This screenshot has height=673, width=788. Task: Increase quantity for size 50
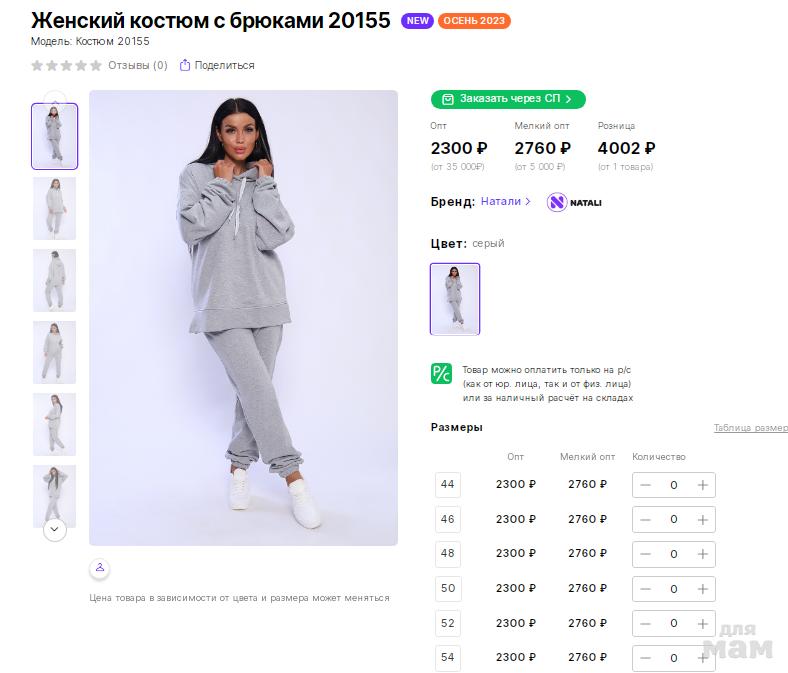pos(703,589)
